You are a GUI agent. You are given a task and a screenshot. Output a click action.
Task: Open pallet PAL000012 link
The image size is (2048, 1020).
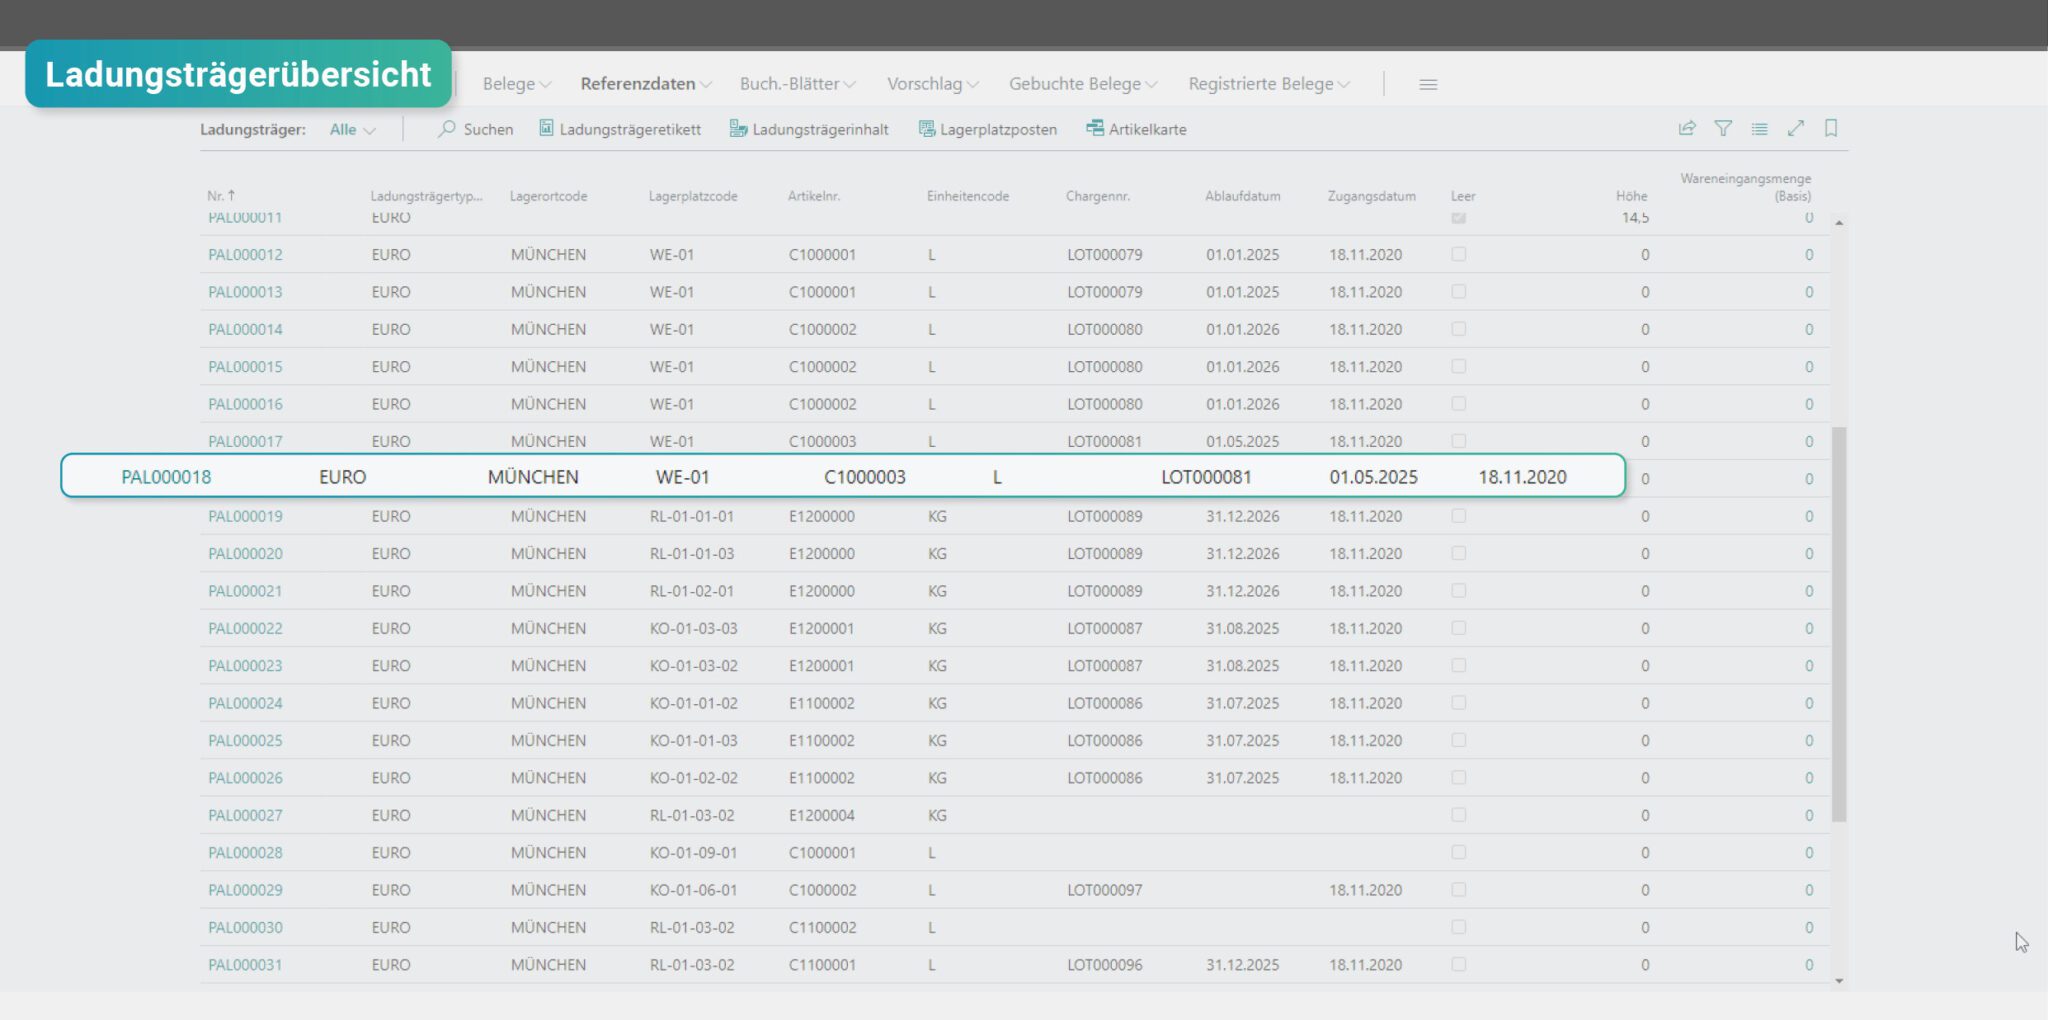pos(245,254)
